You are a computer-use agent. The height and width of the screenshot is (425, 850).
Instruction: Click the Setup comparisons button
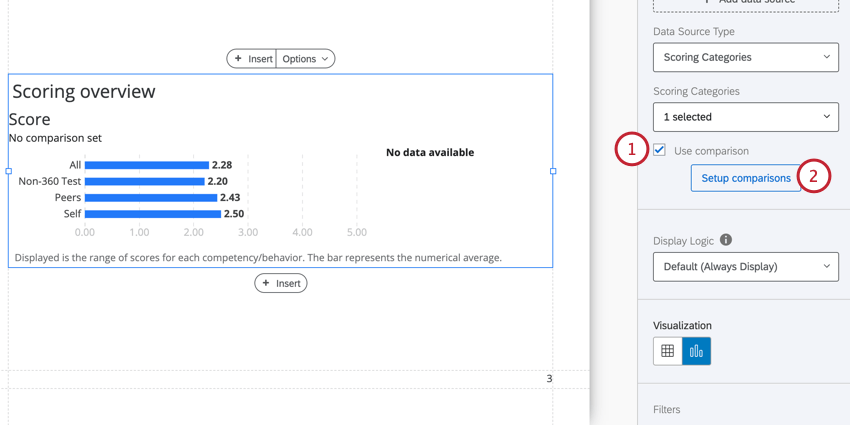click(745, 178)
